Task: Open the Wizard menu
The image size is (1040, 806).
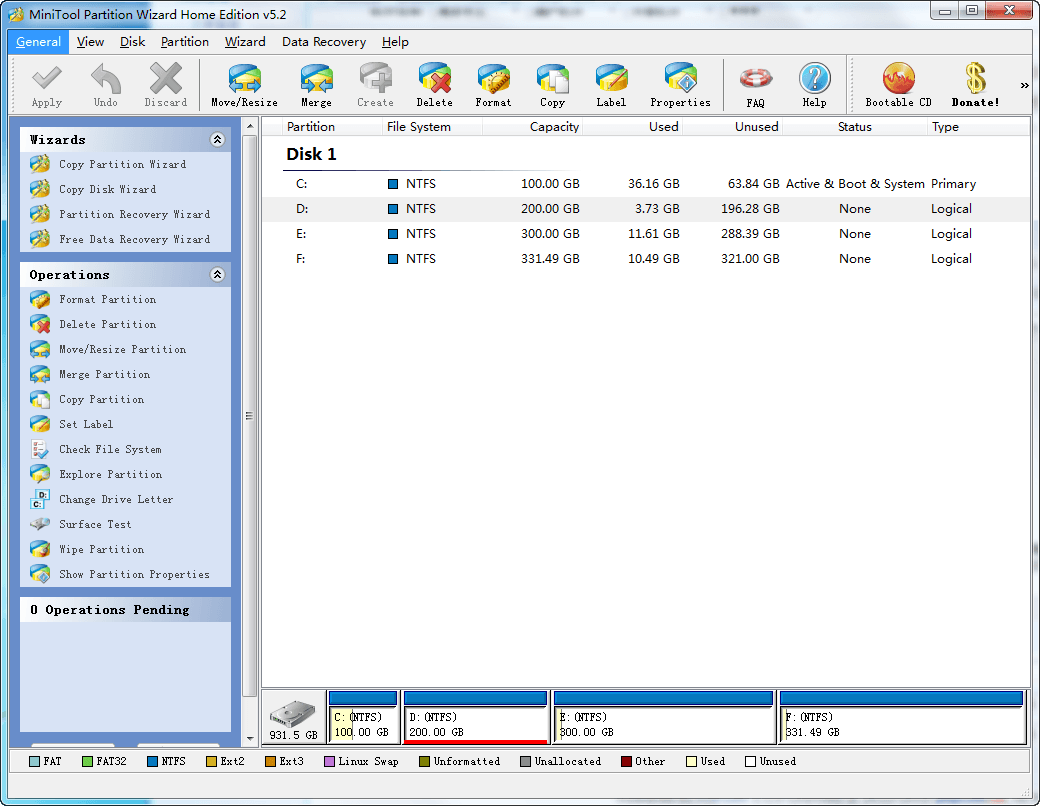Action: [245, 42]
